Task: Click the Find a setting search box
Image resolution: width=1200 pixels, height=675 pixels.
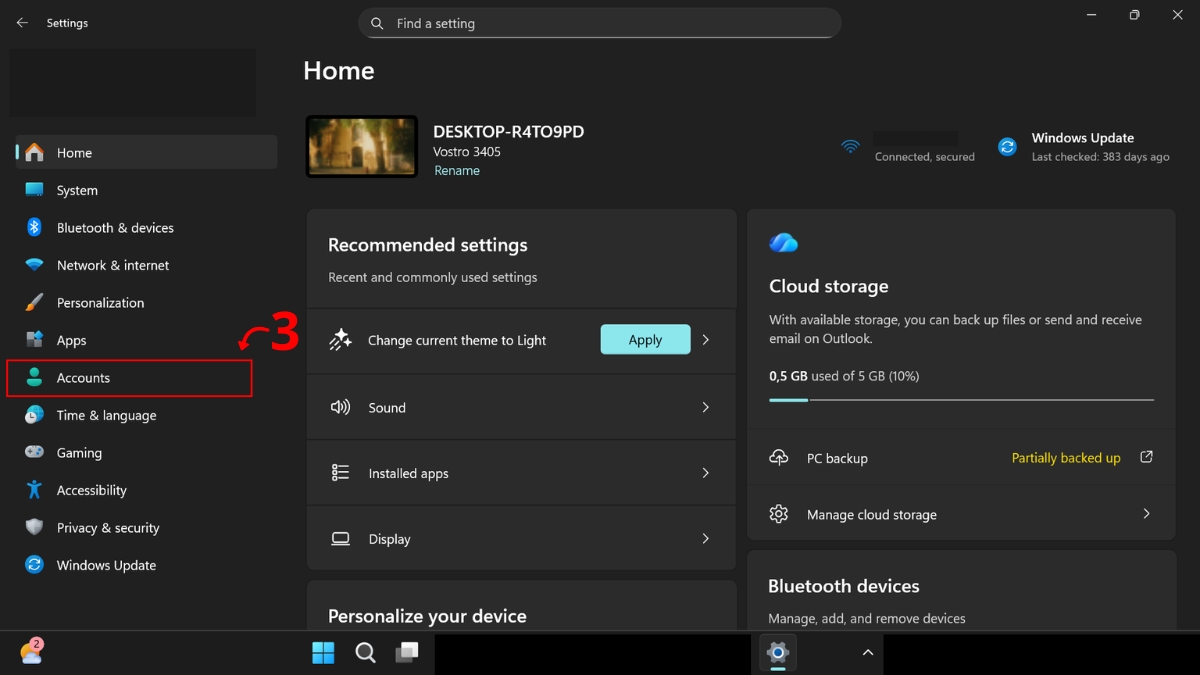Action: point(600,23)
